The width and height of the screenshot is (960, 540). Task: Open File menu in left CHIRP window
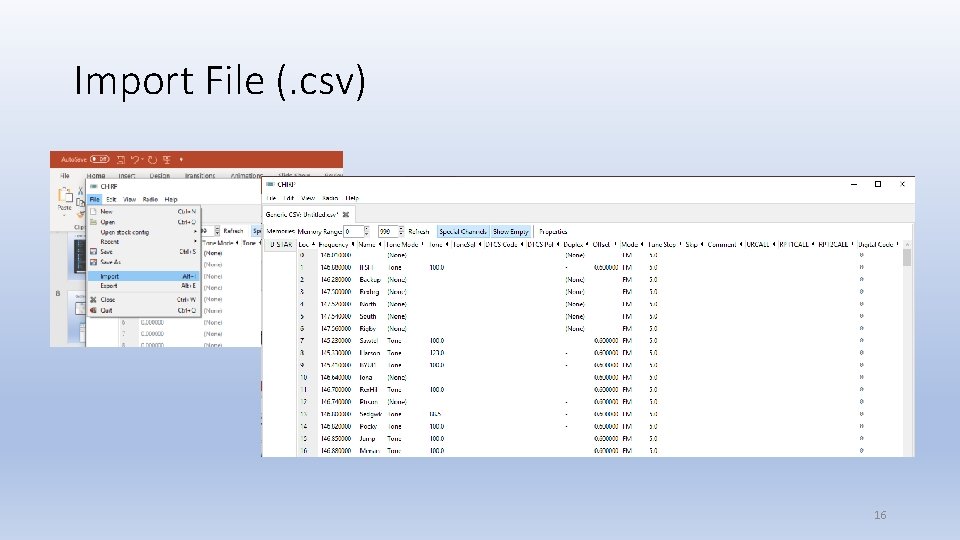coord(94,199)
